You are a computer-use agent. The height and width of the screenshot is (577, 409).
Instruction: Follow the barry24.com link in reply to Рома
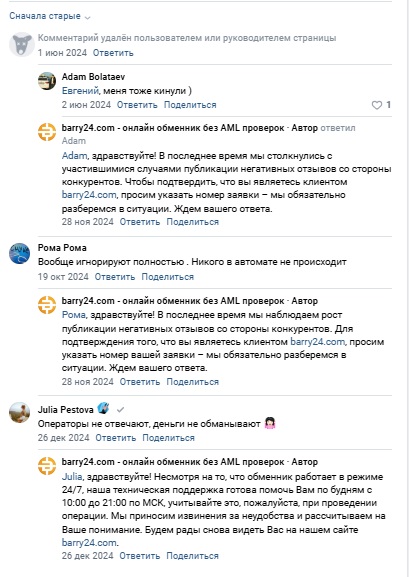pos(318,342)
